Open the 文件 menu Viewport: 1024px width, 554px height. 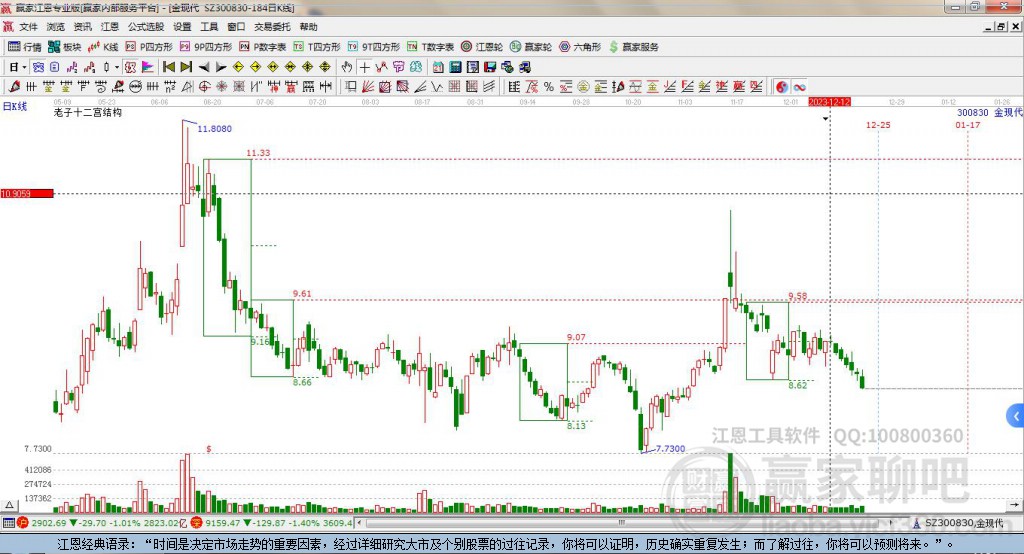click(29, 27)
